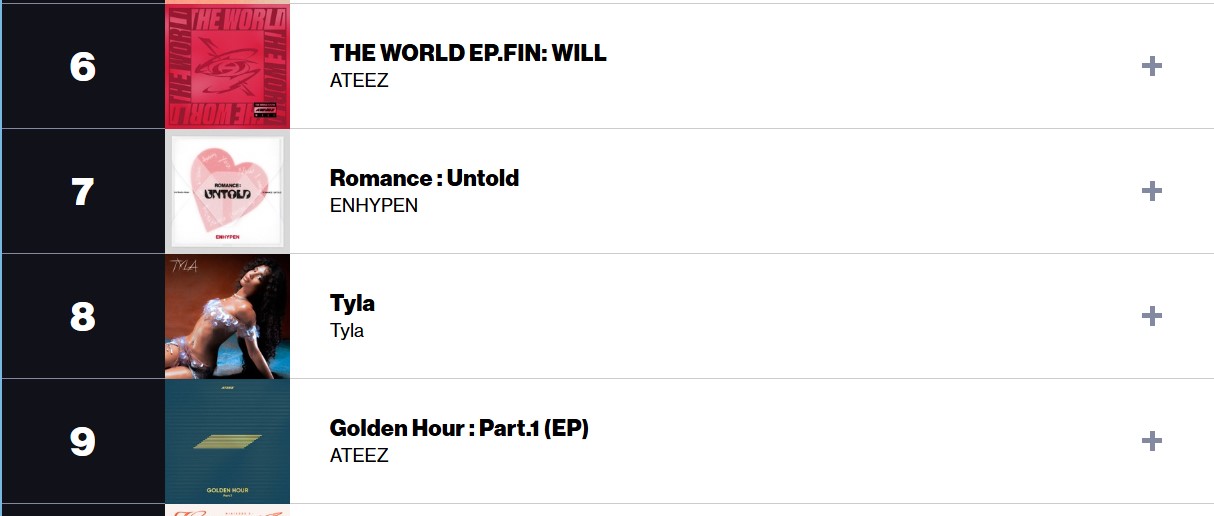Select the THE WORLD EP.FIN: WILL title
The image size is (1214, 516).
(468, 53)
